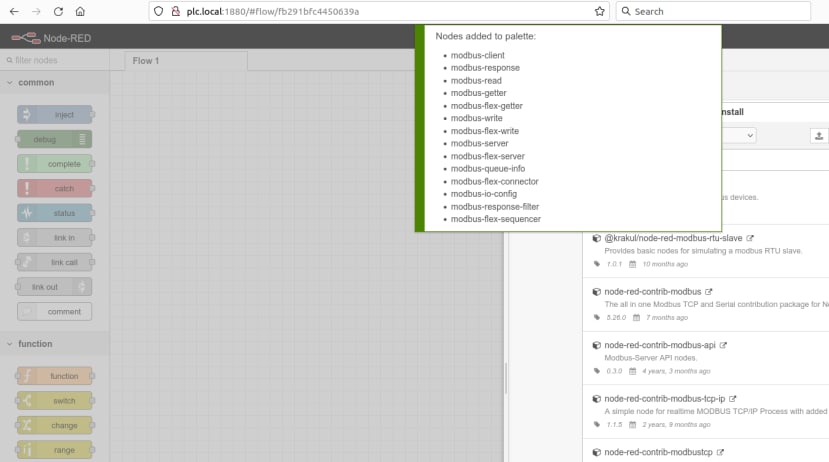The image size is (829, 462).
Task: Click the browser reload icon
Action: pyautogui.click(x=58, y=11)
